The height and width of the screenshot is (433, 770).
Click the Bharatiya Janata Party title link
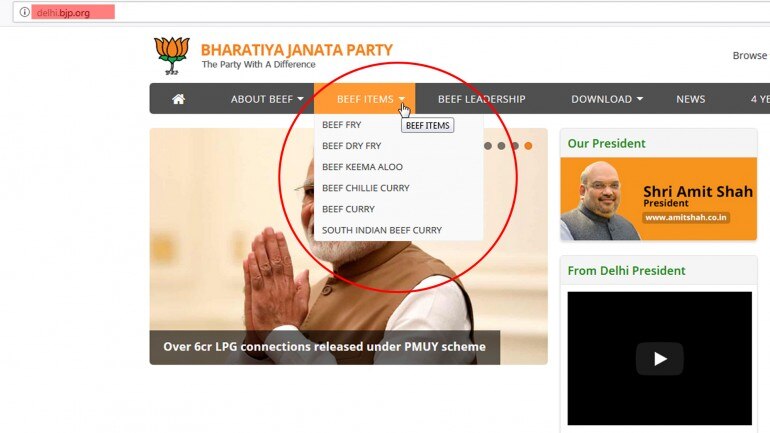point(297,50)
